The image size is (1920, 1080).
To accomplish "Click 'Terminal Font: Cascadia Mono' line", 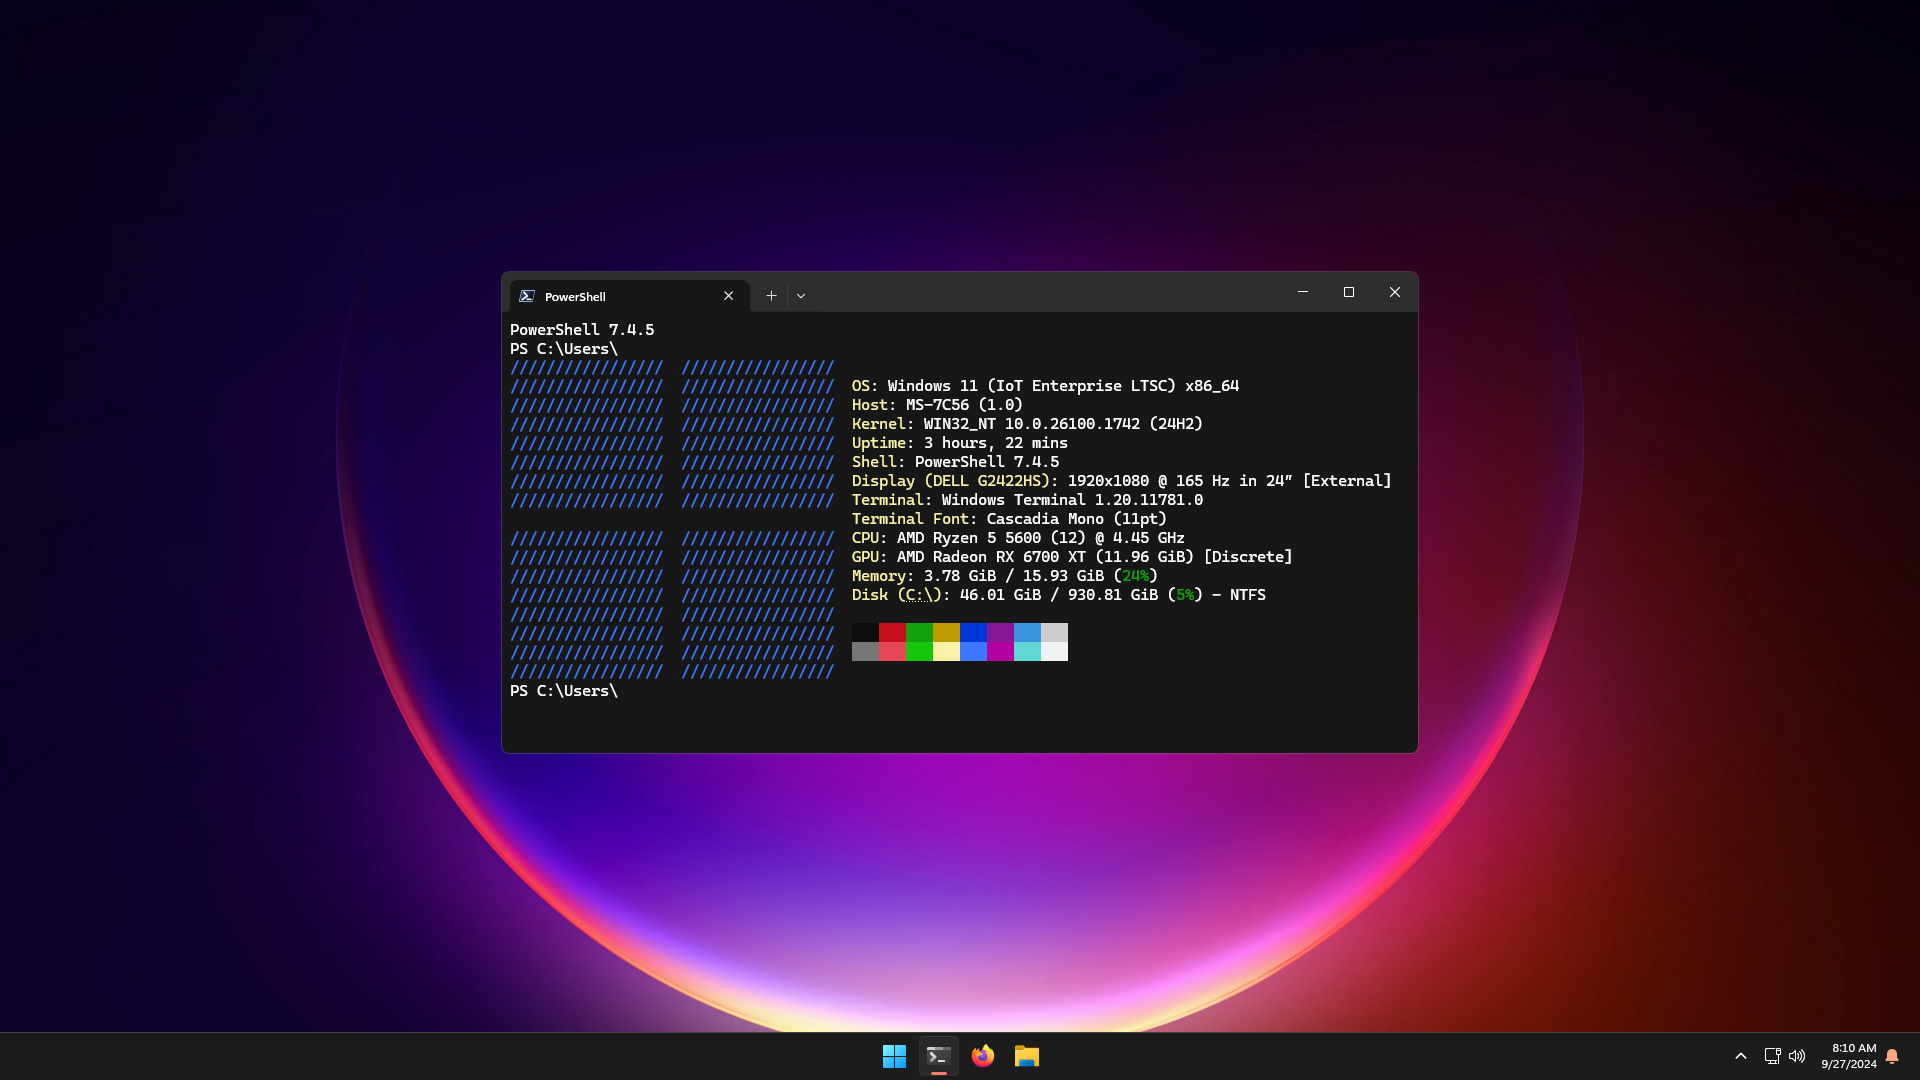I will click(x=1009, y=519).
